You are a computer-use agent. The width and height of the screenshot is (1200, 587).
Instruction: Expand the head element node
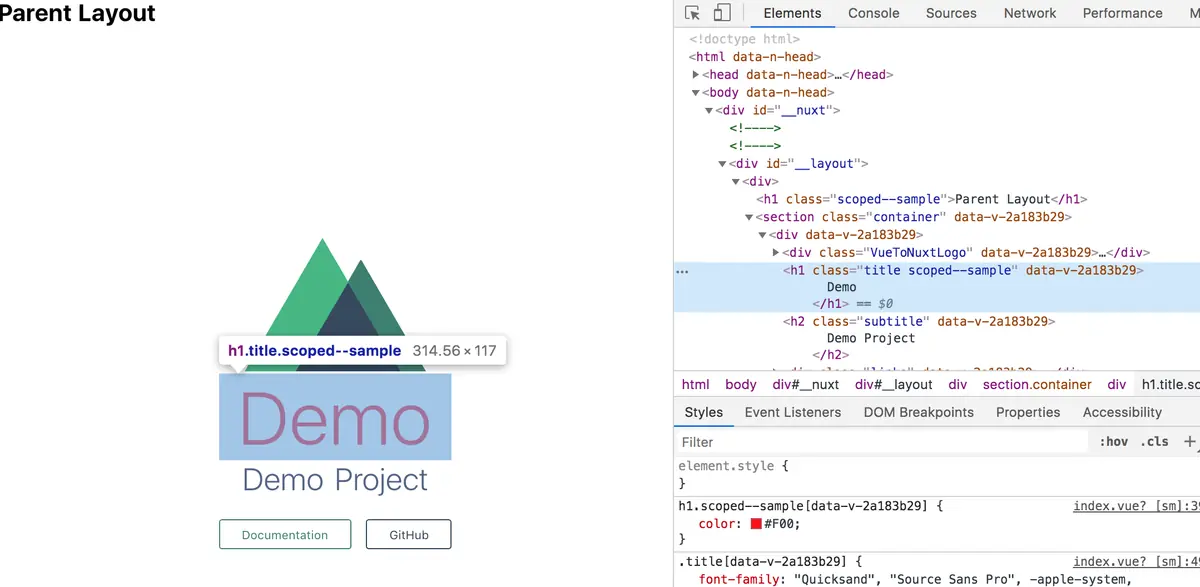click(696, 75)
